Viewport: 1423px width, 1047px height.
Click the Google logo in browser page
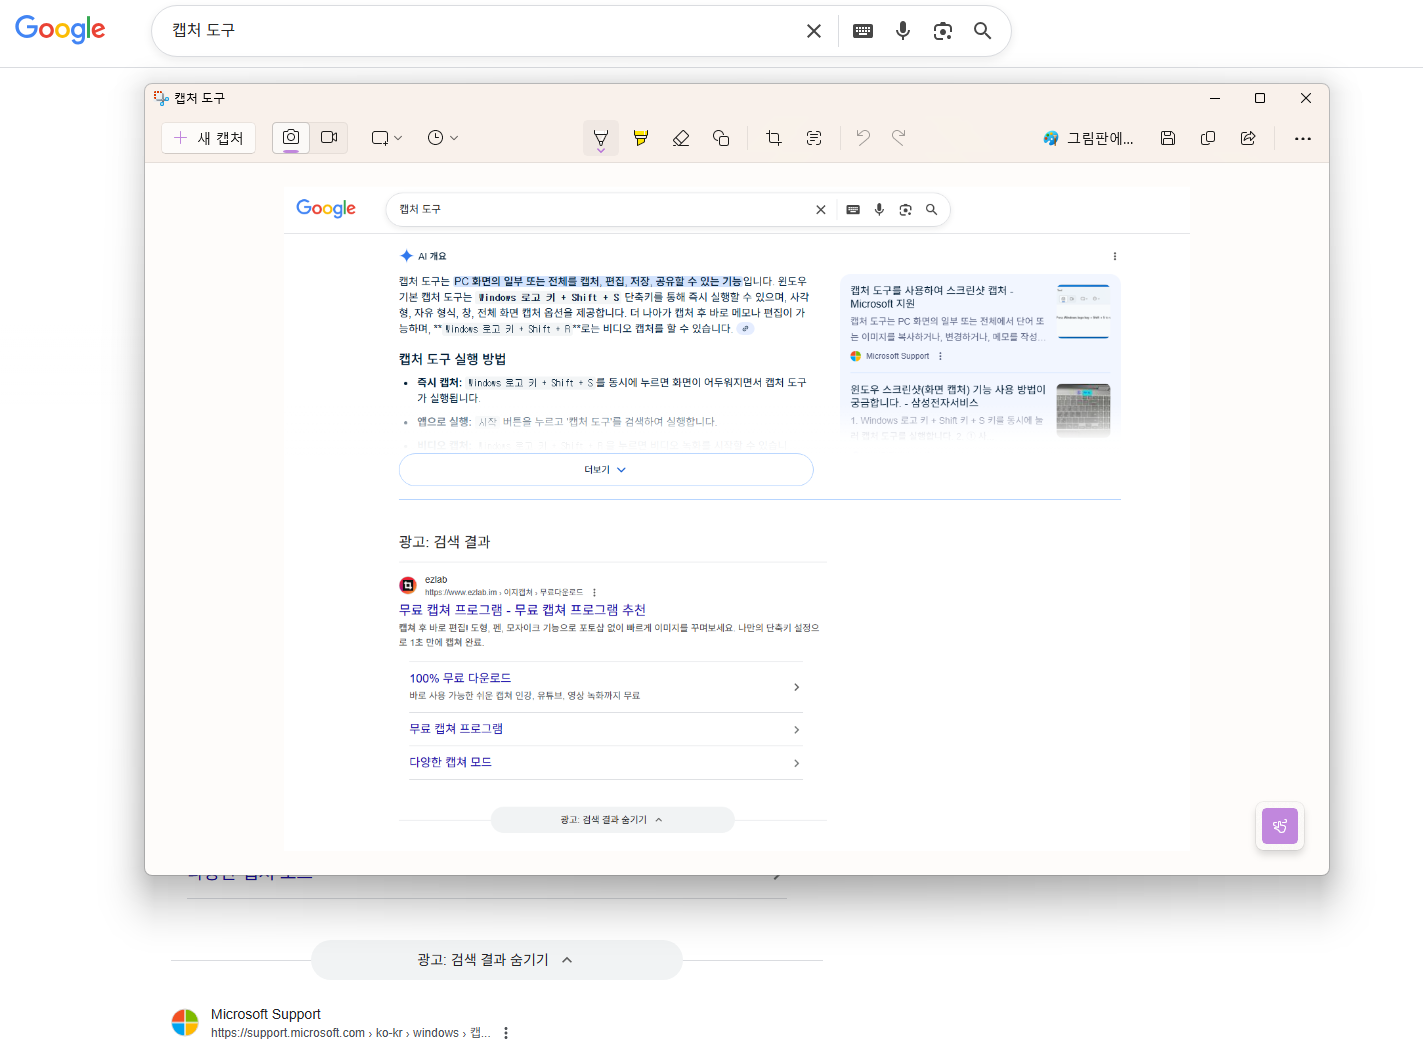(60, 29)
